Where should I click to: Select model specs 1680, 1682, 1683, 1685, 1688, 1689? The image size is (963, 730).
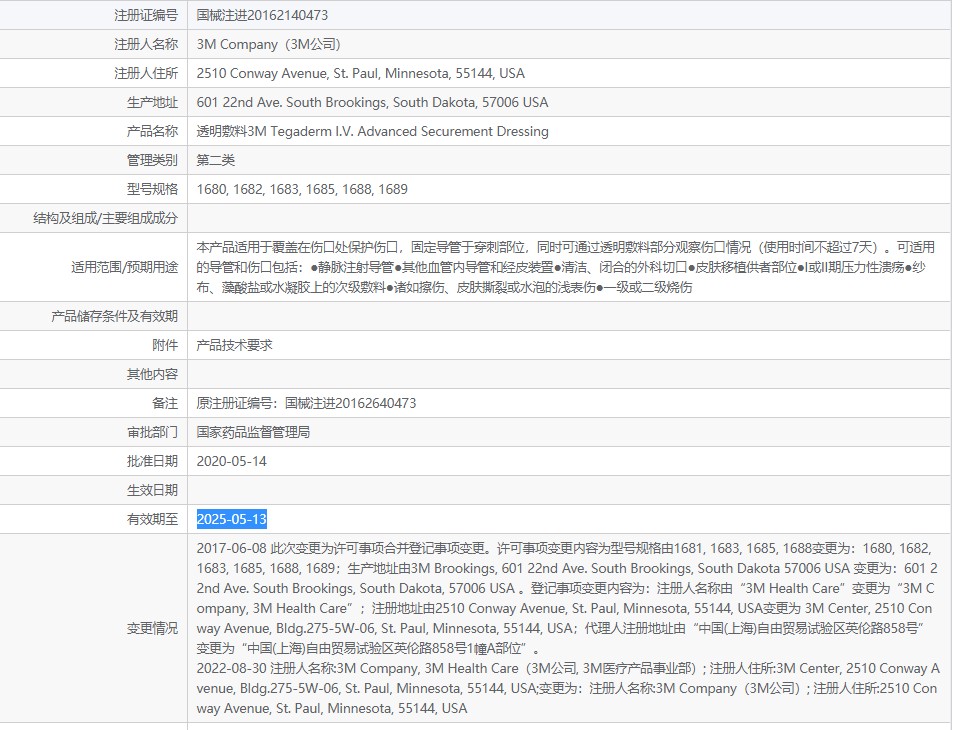(302, 189)
